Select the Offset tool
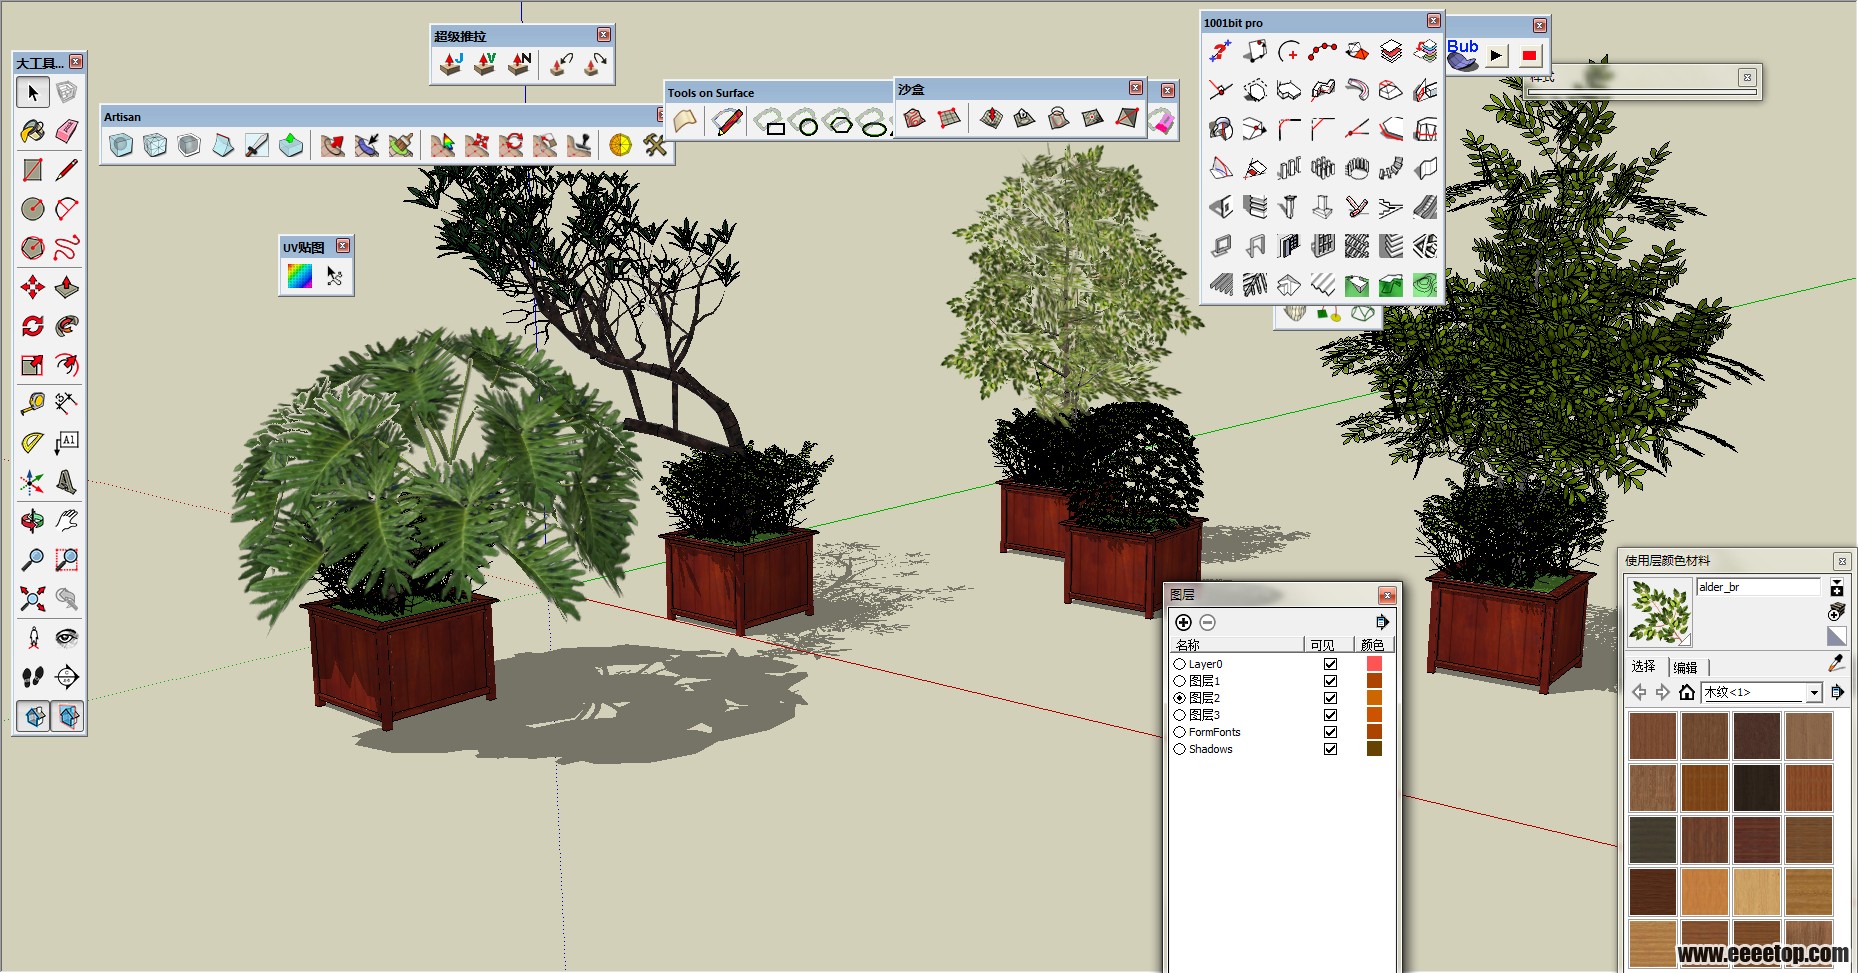The height and width of the screenshot is (973, 1858). [67, 365]
